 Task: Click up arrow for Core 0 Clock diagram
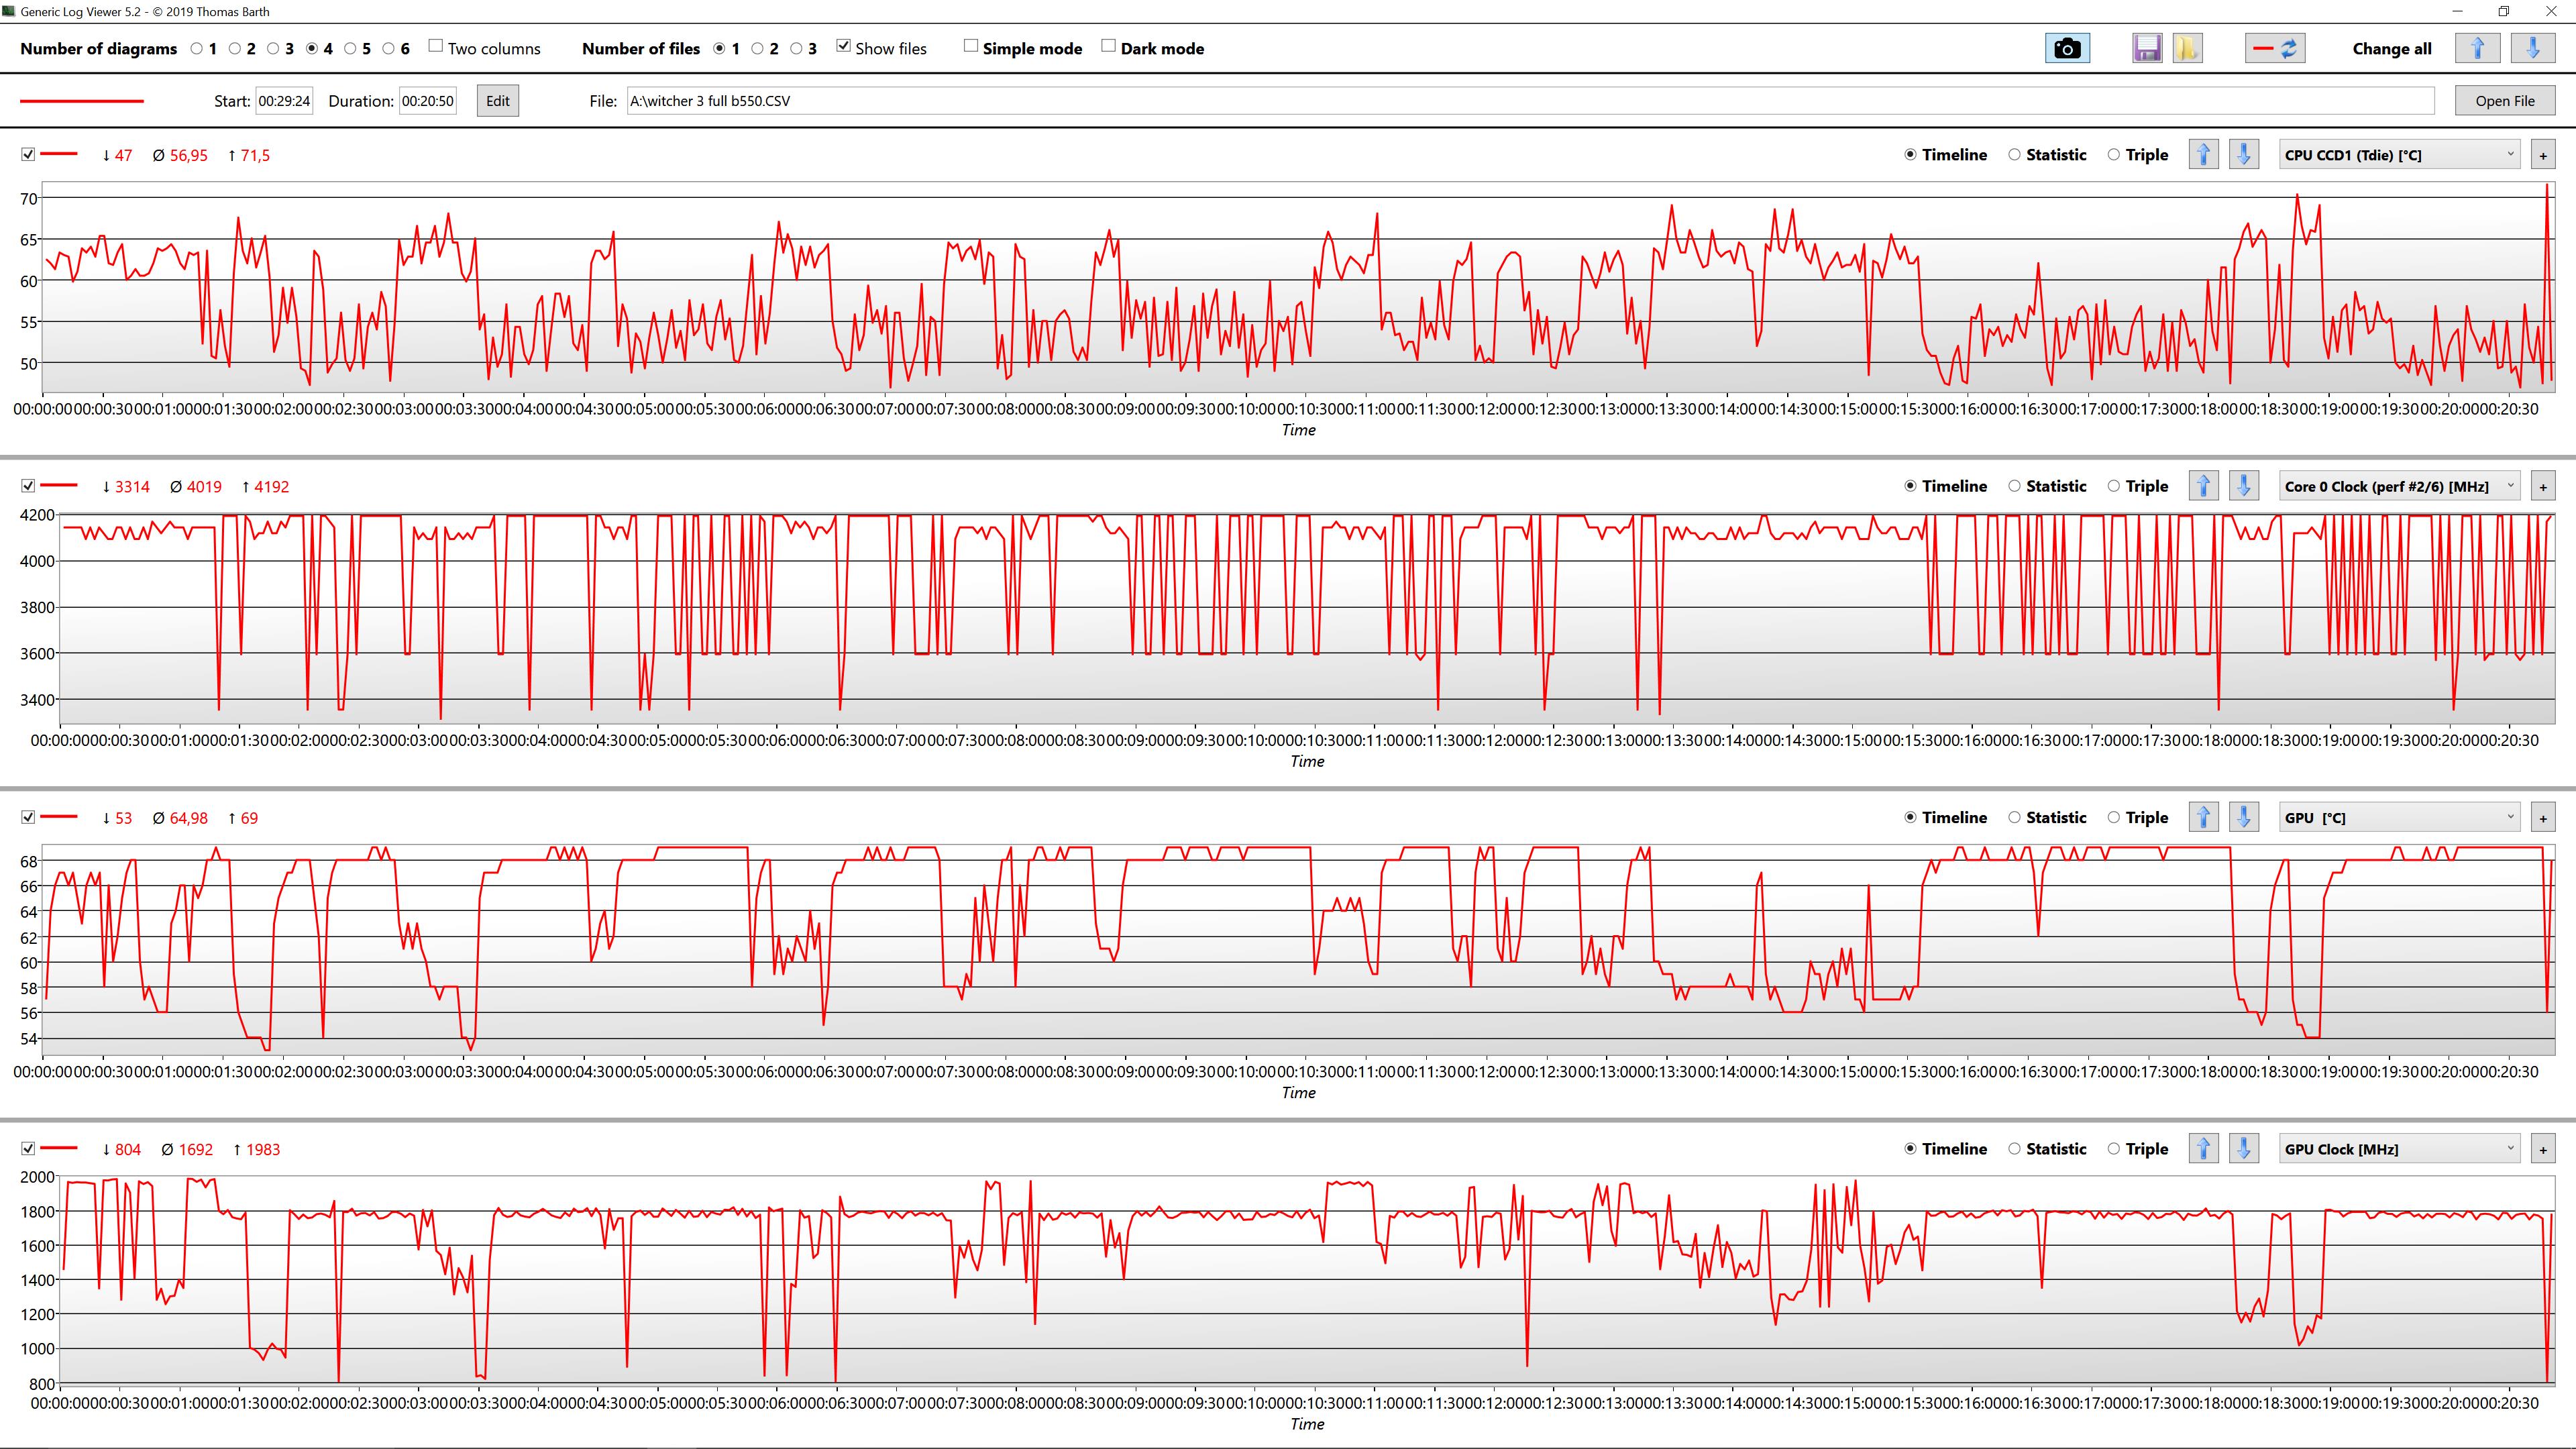point(2204,486)
